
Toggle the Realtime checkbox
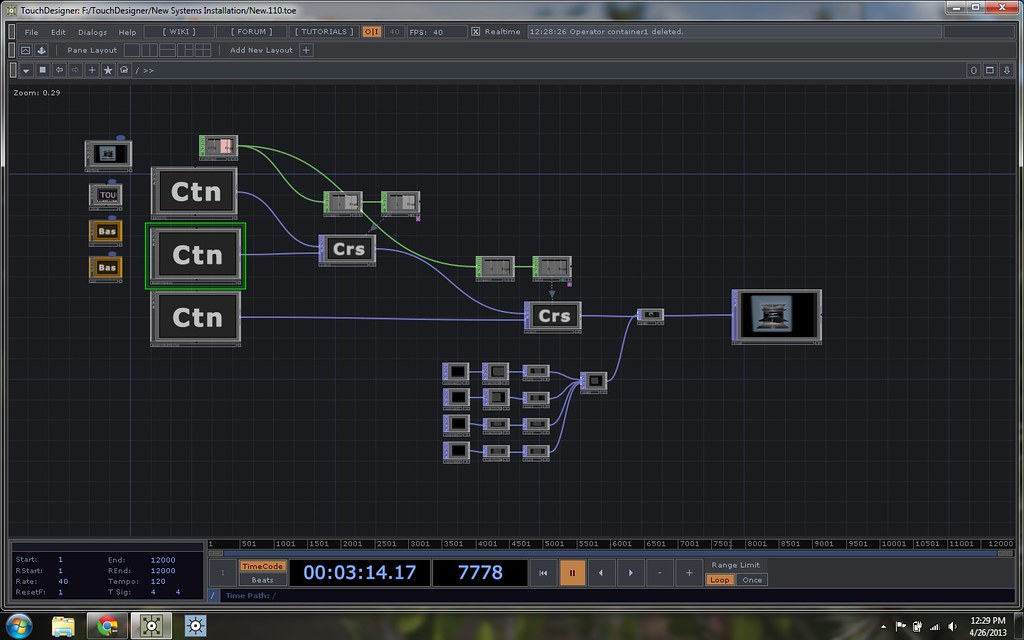[476, 32]
